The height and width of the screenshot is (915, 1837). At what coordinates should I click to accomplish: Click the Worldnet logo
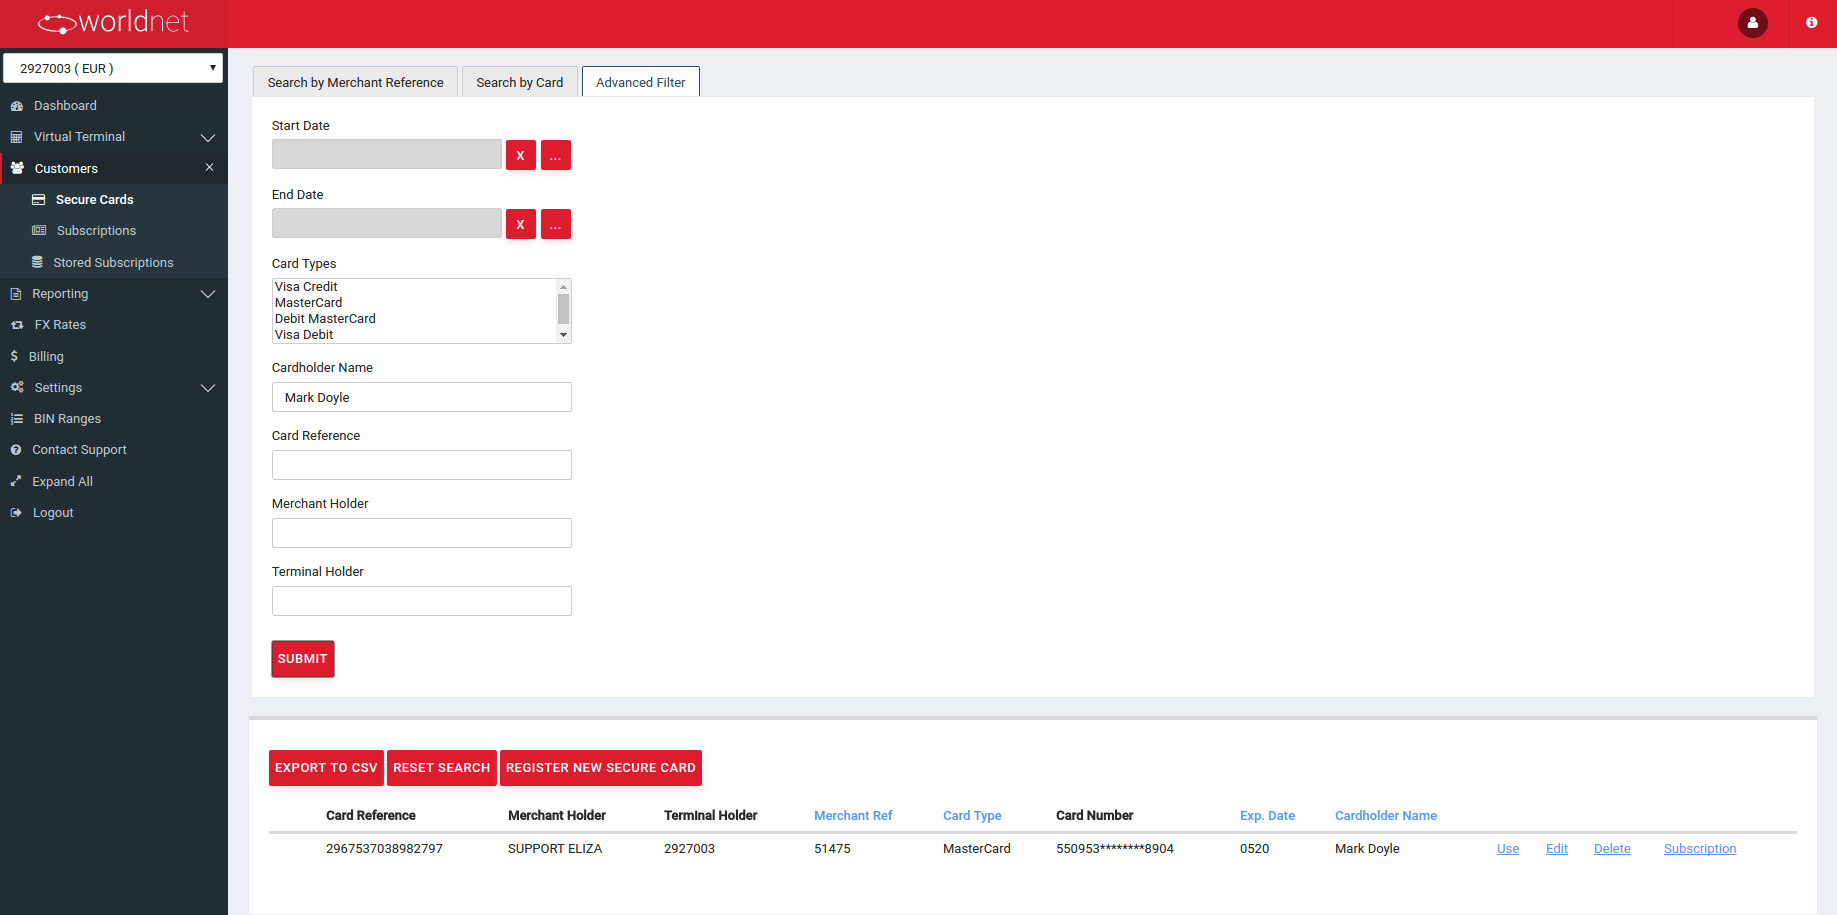113,22
